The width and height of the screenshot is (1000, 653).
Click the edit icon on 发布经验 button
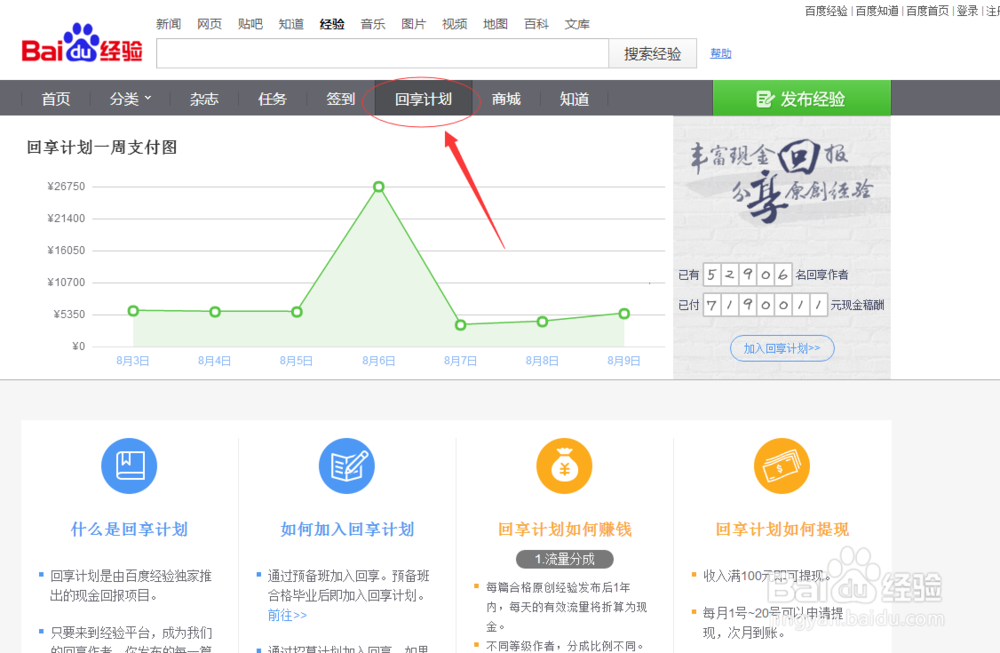(765, 99)
